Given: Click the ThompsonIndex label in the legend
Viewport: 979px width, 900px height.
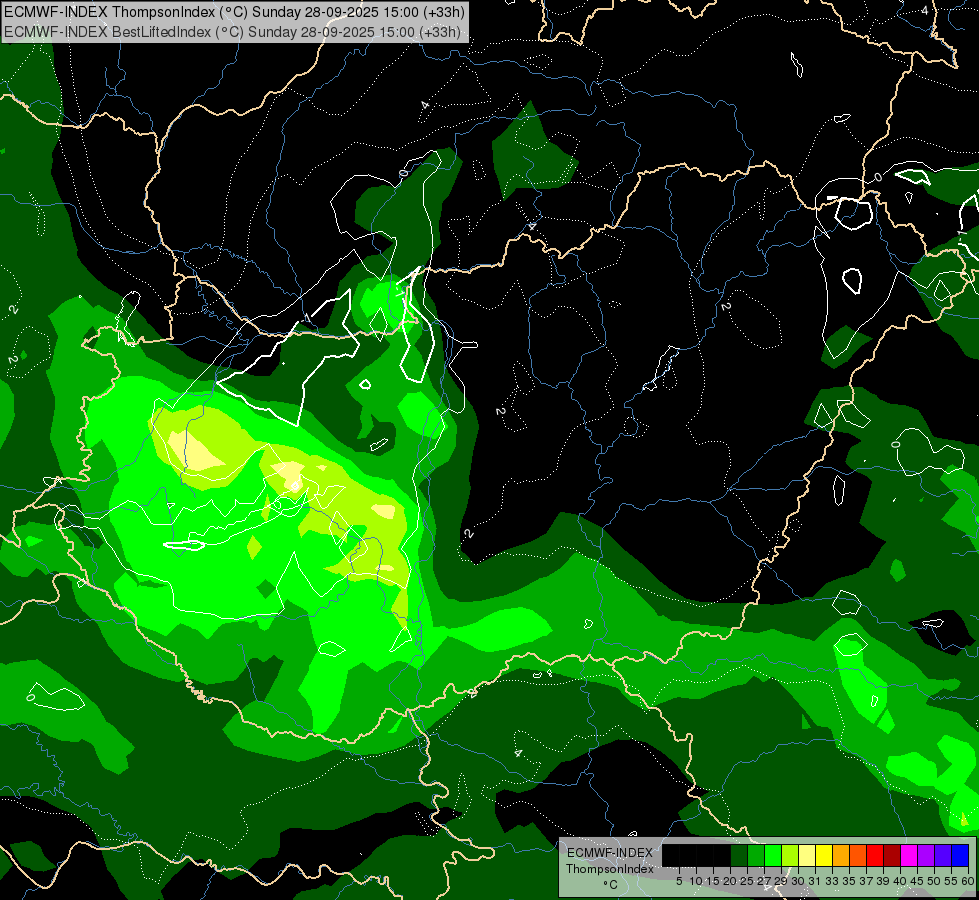Looking at the screenshot, I should click(610, 869).
